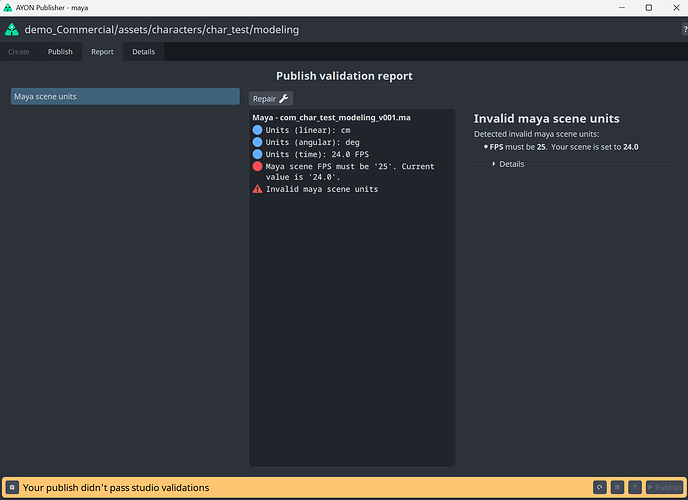Screen dimensions: 688x500
Task: Click the reset/refresh icon in footer
Action: click(x=599, y=487)
